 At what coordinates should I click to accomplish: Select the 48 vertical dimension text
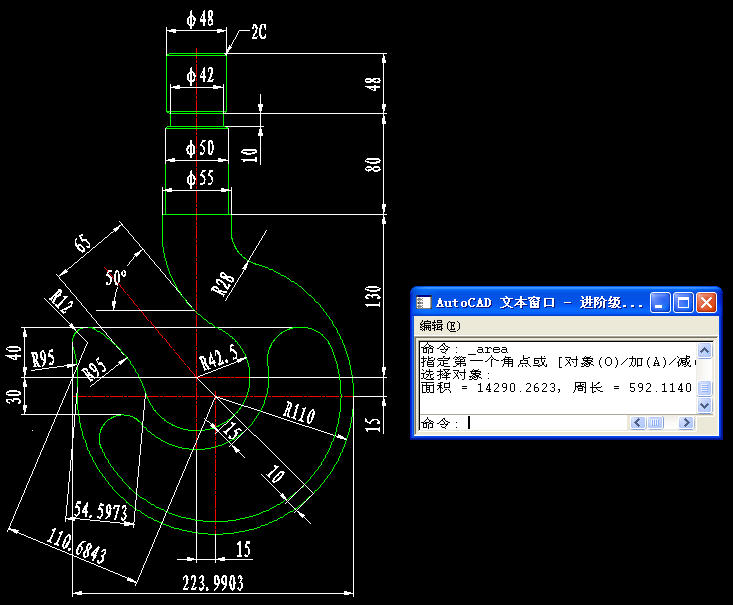click(373, 84)
